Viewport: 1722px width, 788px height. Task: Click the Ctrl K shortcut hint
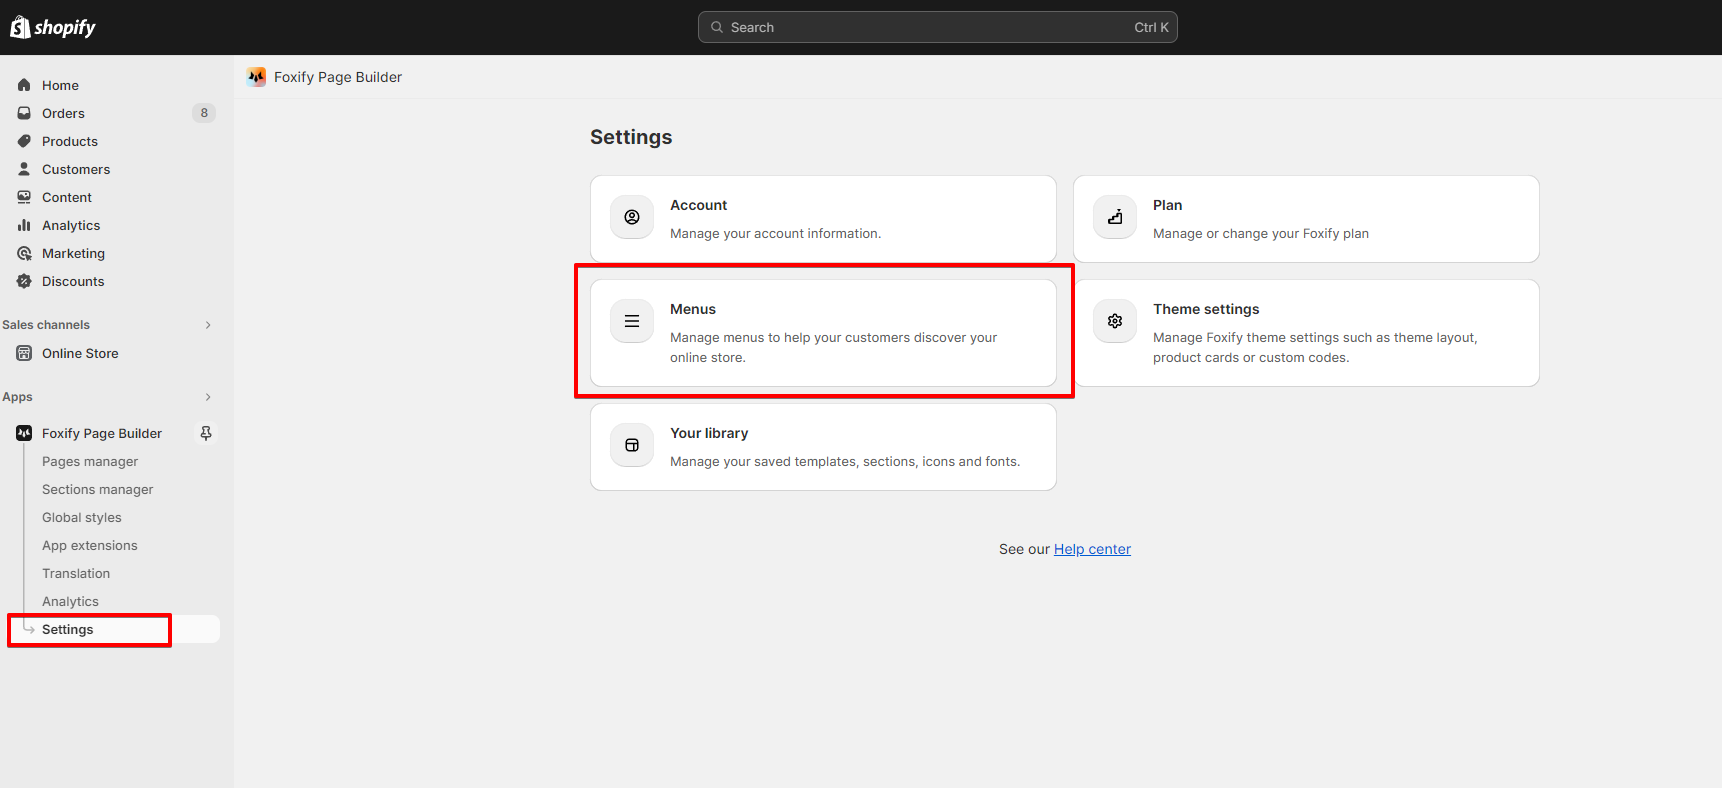[x=1151, y=27]
